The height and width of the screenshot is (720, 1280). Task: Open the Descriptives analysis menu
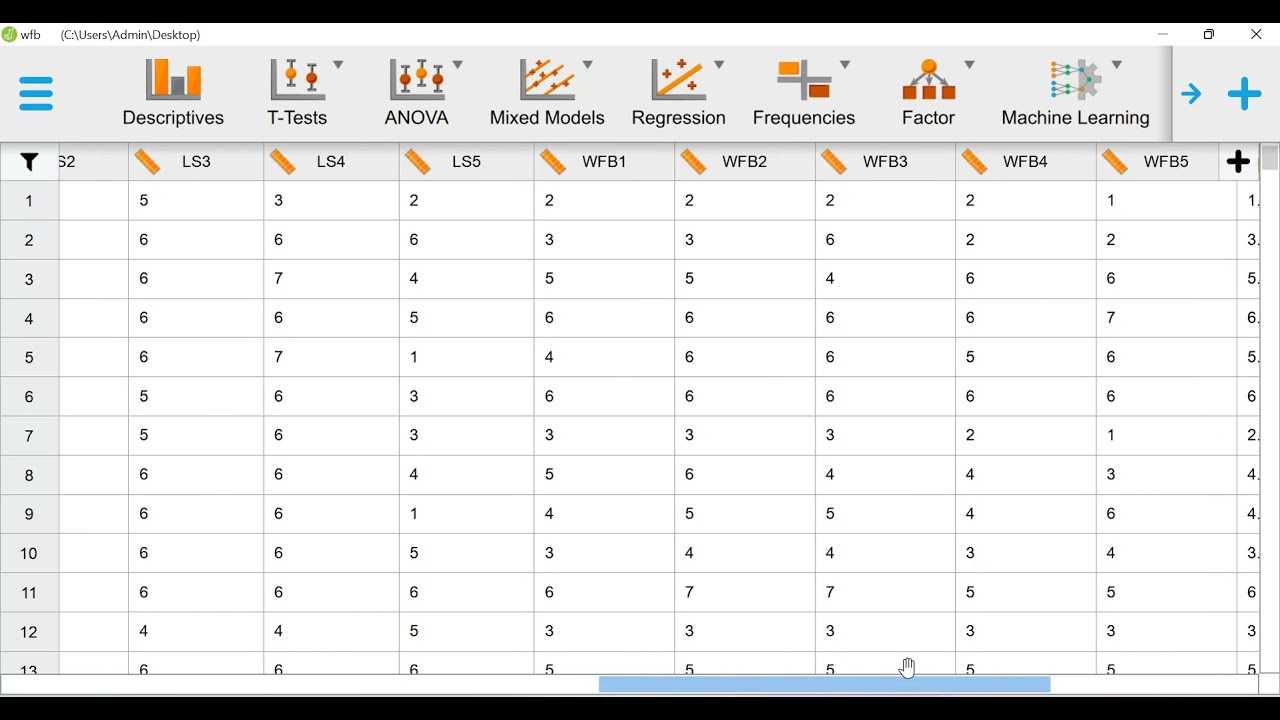coord(174,93)
